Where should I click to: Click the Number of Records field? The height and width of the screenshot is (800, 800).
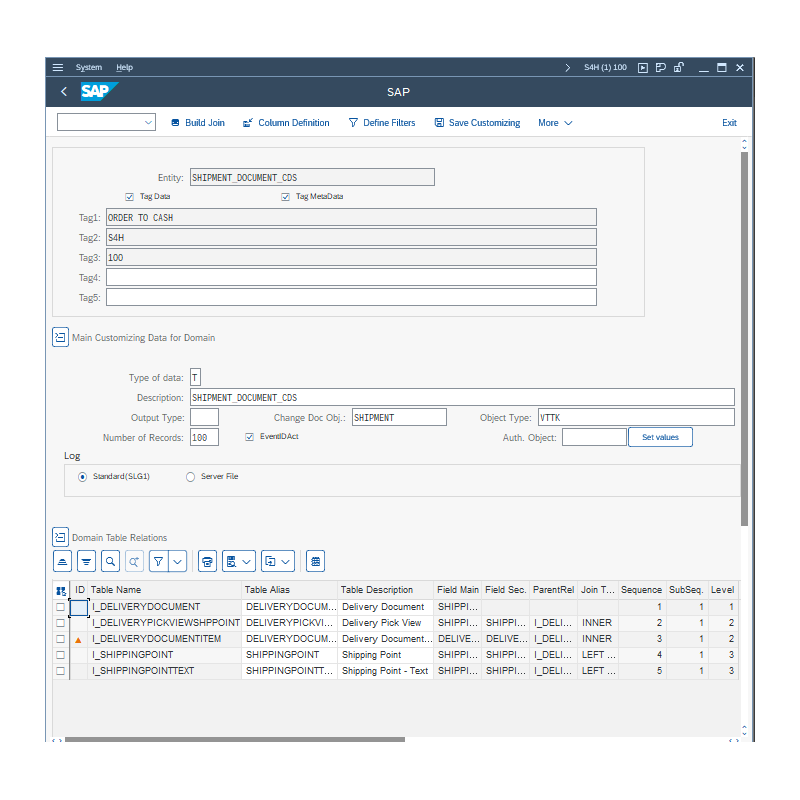[x=205, y=437]
